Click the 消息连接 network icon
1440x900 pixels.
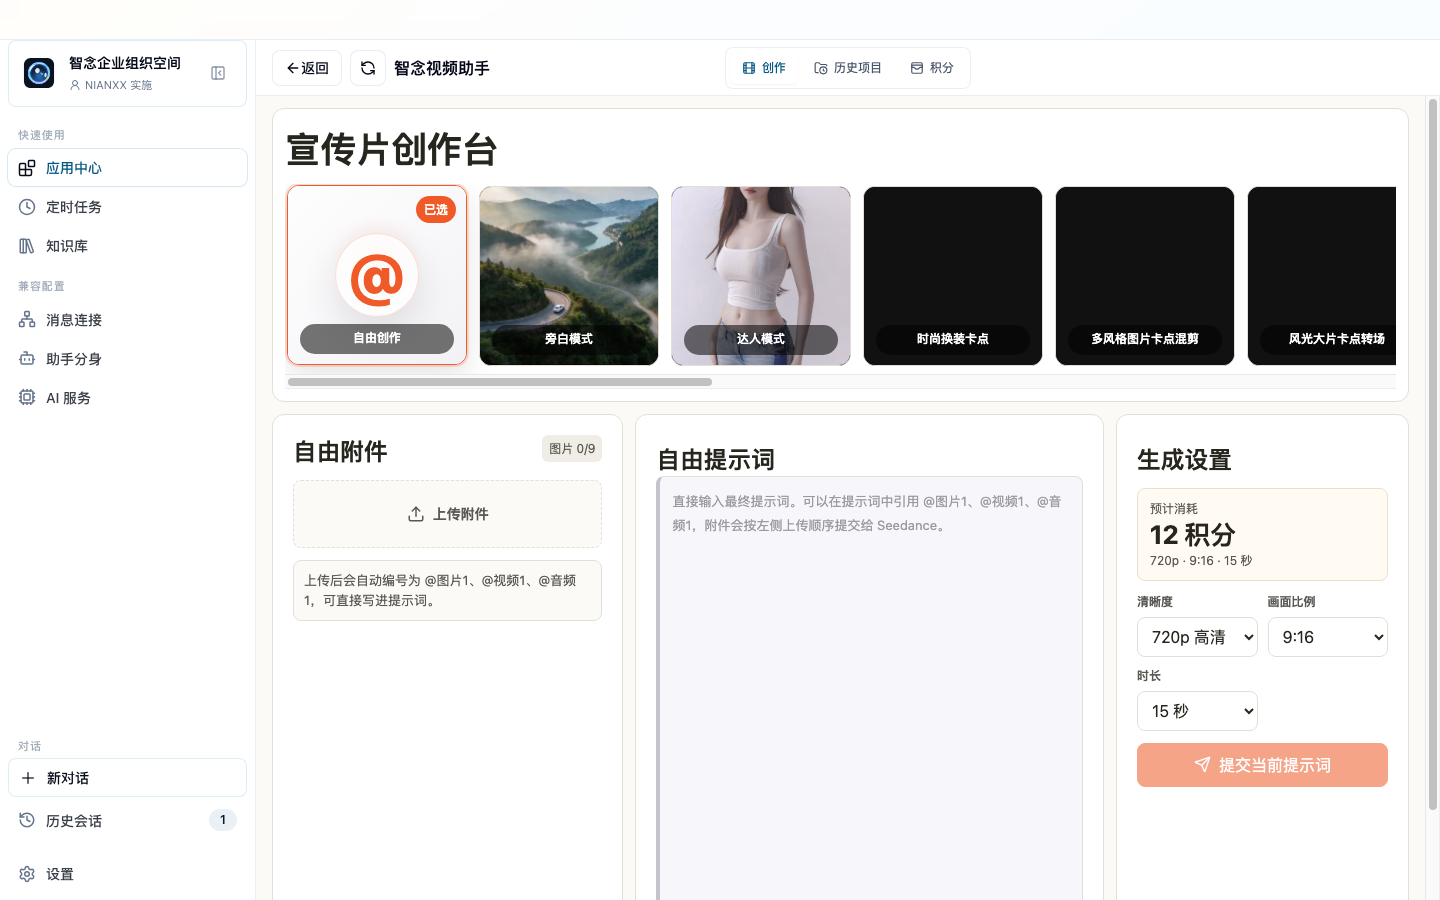click(27, 320)
